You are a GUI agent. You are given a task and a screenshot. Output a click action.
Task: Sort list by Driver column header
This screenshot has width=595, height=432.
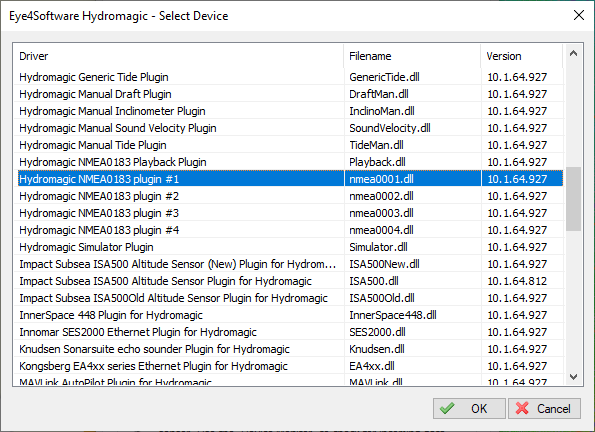[178, 56]
